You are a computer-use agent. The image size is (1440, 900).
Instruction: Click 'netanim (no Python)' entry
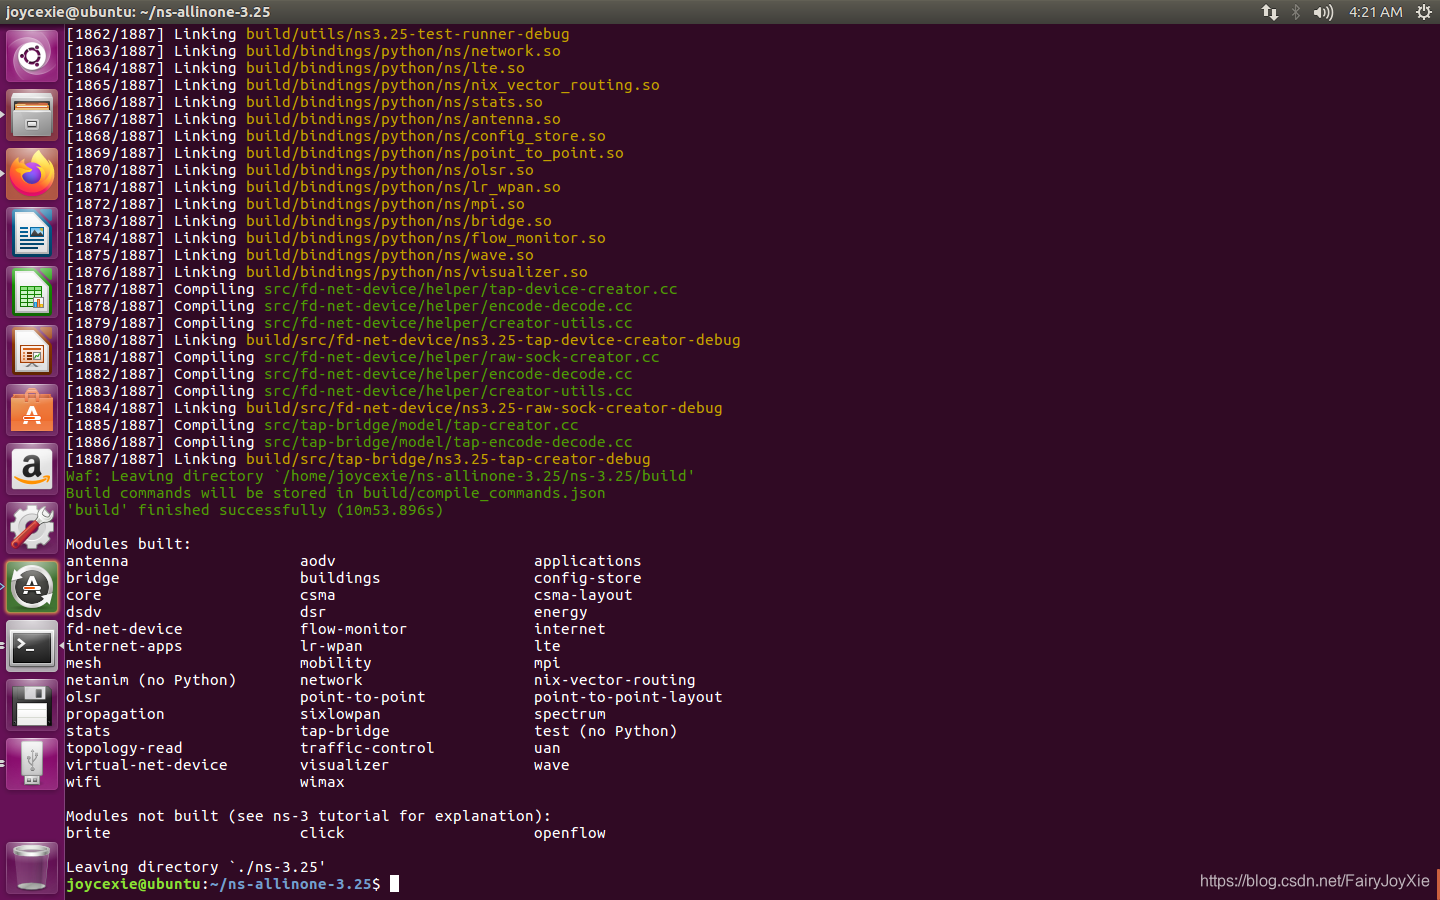click(x=151, y=680)
